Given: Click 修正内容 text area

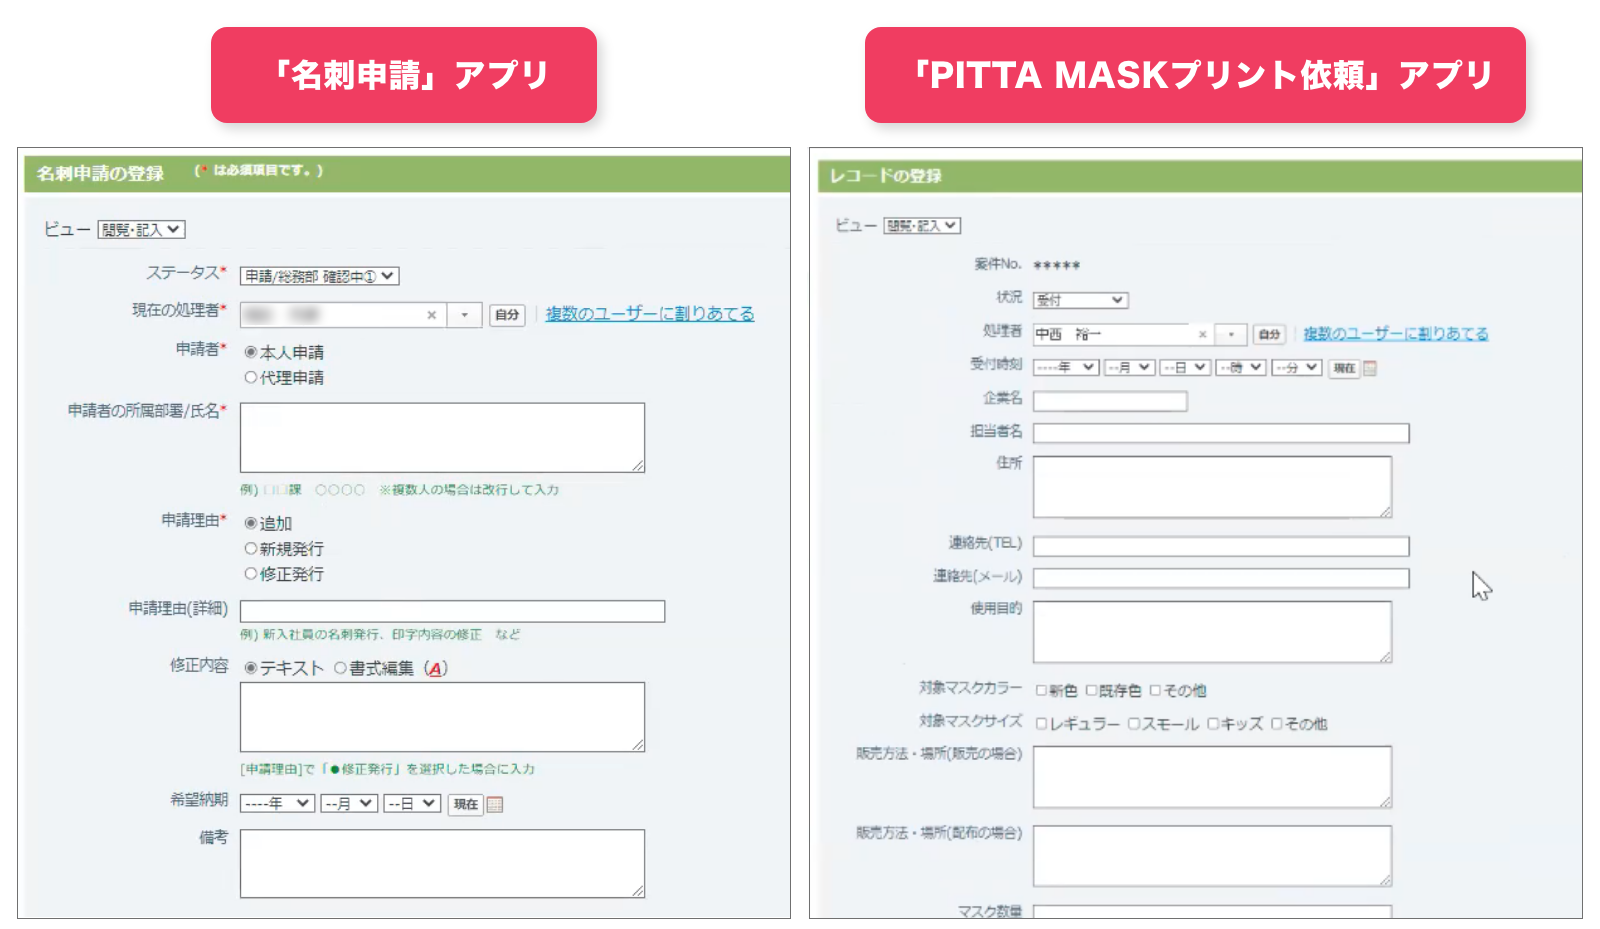Looking at the screenshot, I should [x=442, y=717].
